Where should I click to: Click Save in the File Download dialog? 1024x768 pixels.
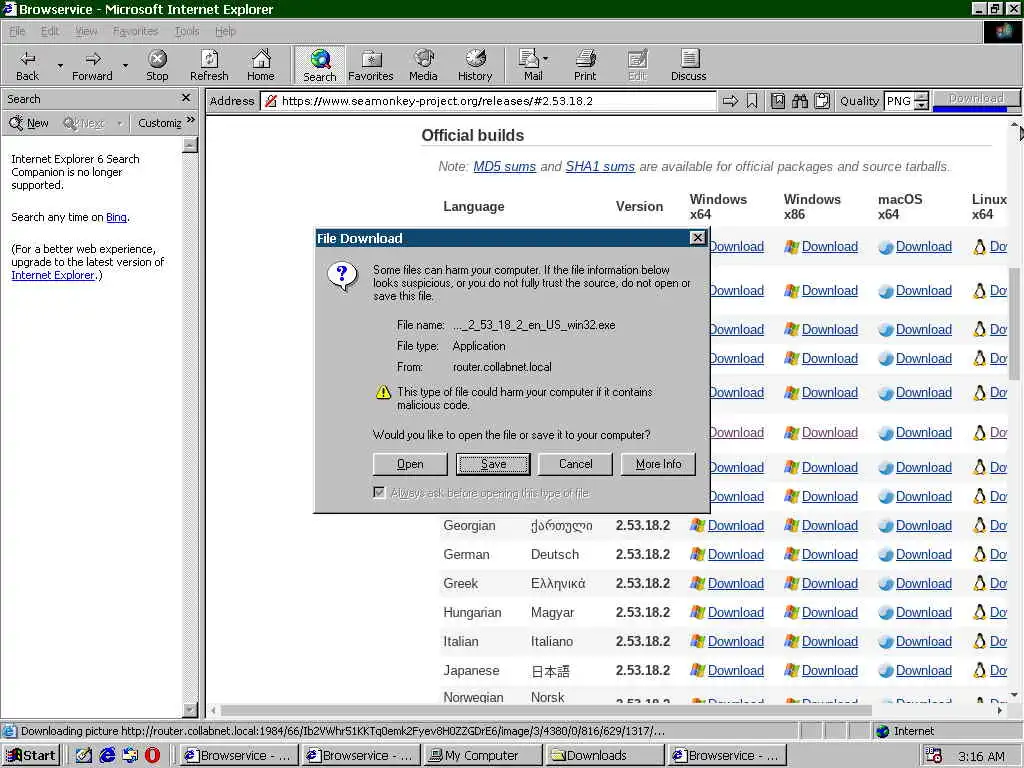pos(493,464)
